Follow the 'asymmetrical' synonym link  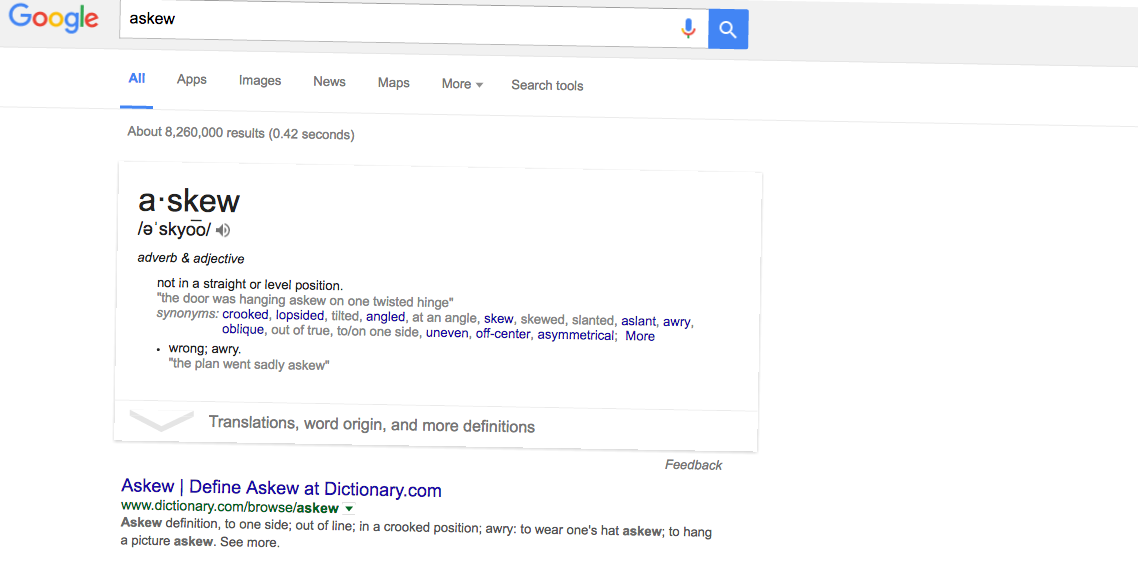coord(576,335)
